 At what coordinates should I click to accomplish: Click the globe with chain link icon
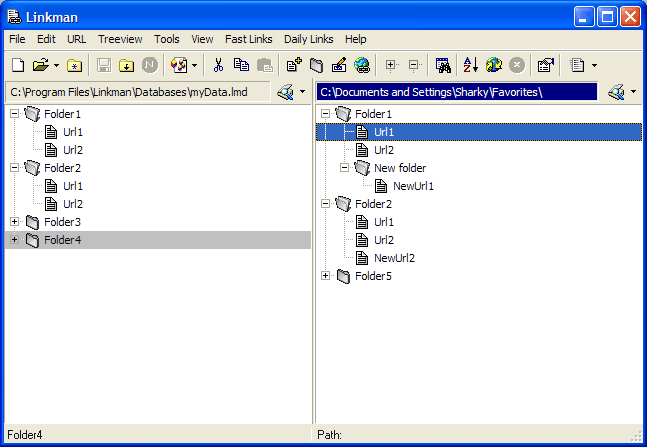click(x=362, y=65)
